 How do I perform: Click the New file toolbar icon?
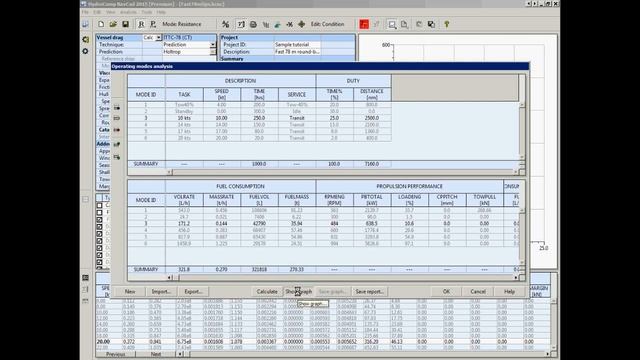(x=101, y=24)
